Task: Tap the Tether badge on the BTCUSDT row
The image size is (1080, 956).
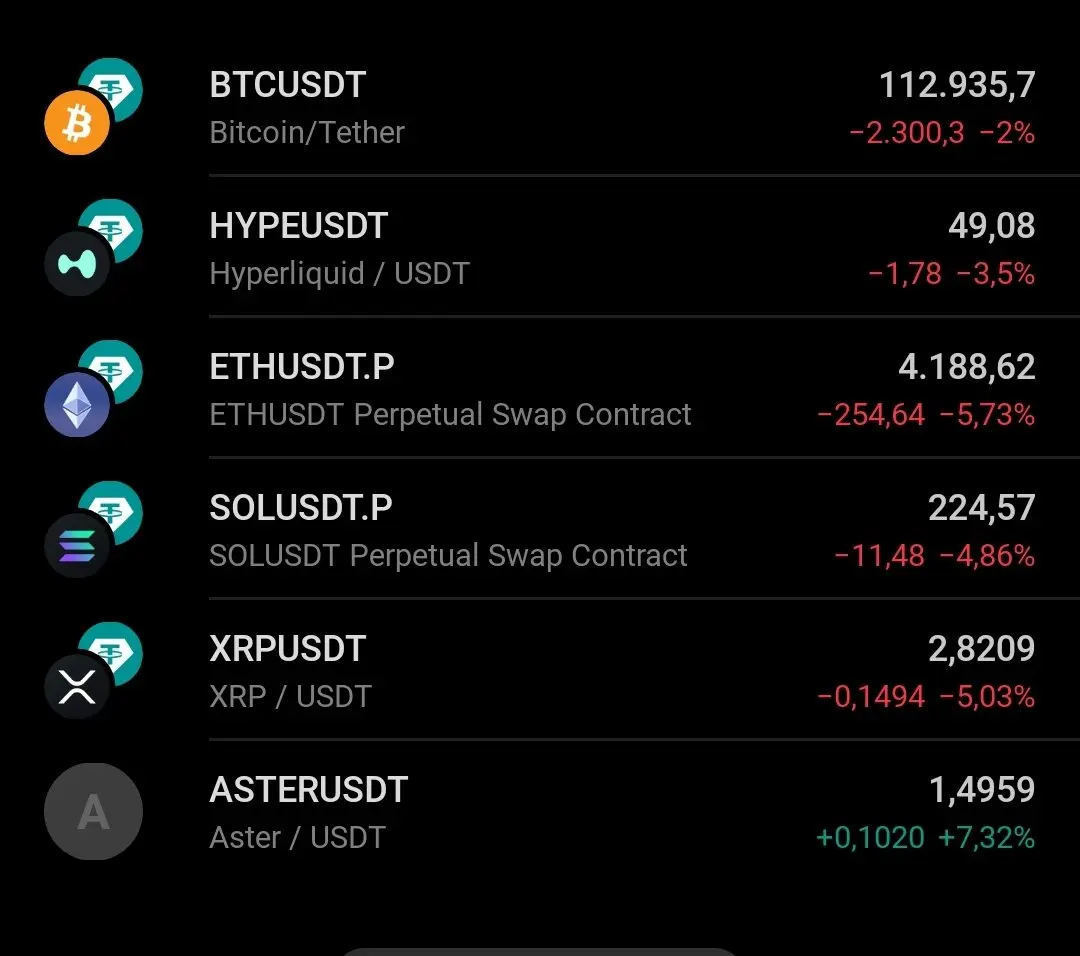Action: click(x=112, y=87)
